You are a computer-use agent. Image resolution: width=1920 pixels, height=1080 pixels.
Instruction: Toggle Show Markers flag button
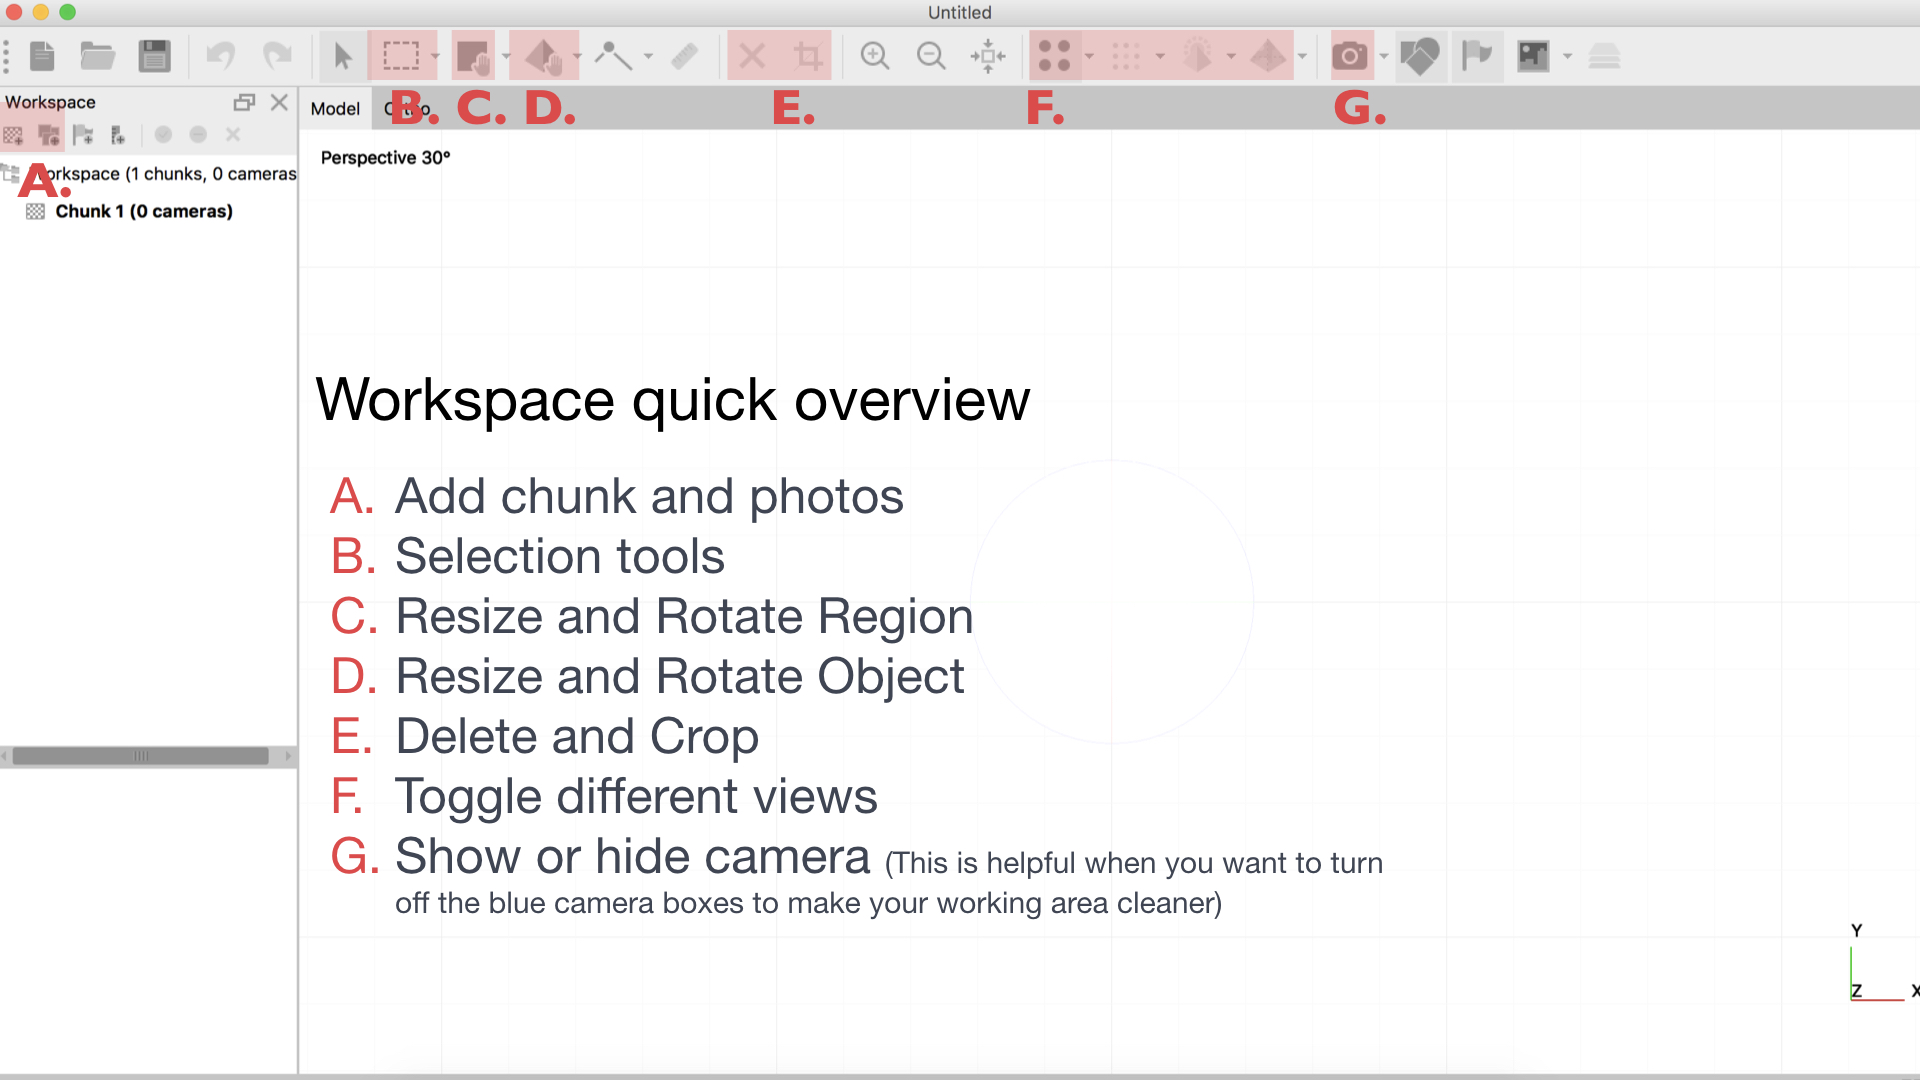[1476, 56]
